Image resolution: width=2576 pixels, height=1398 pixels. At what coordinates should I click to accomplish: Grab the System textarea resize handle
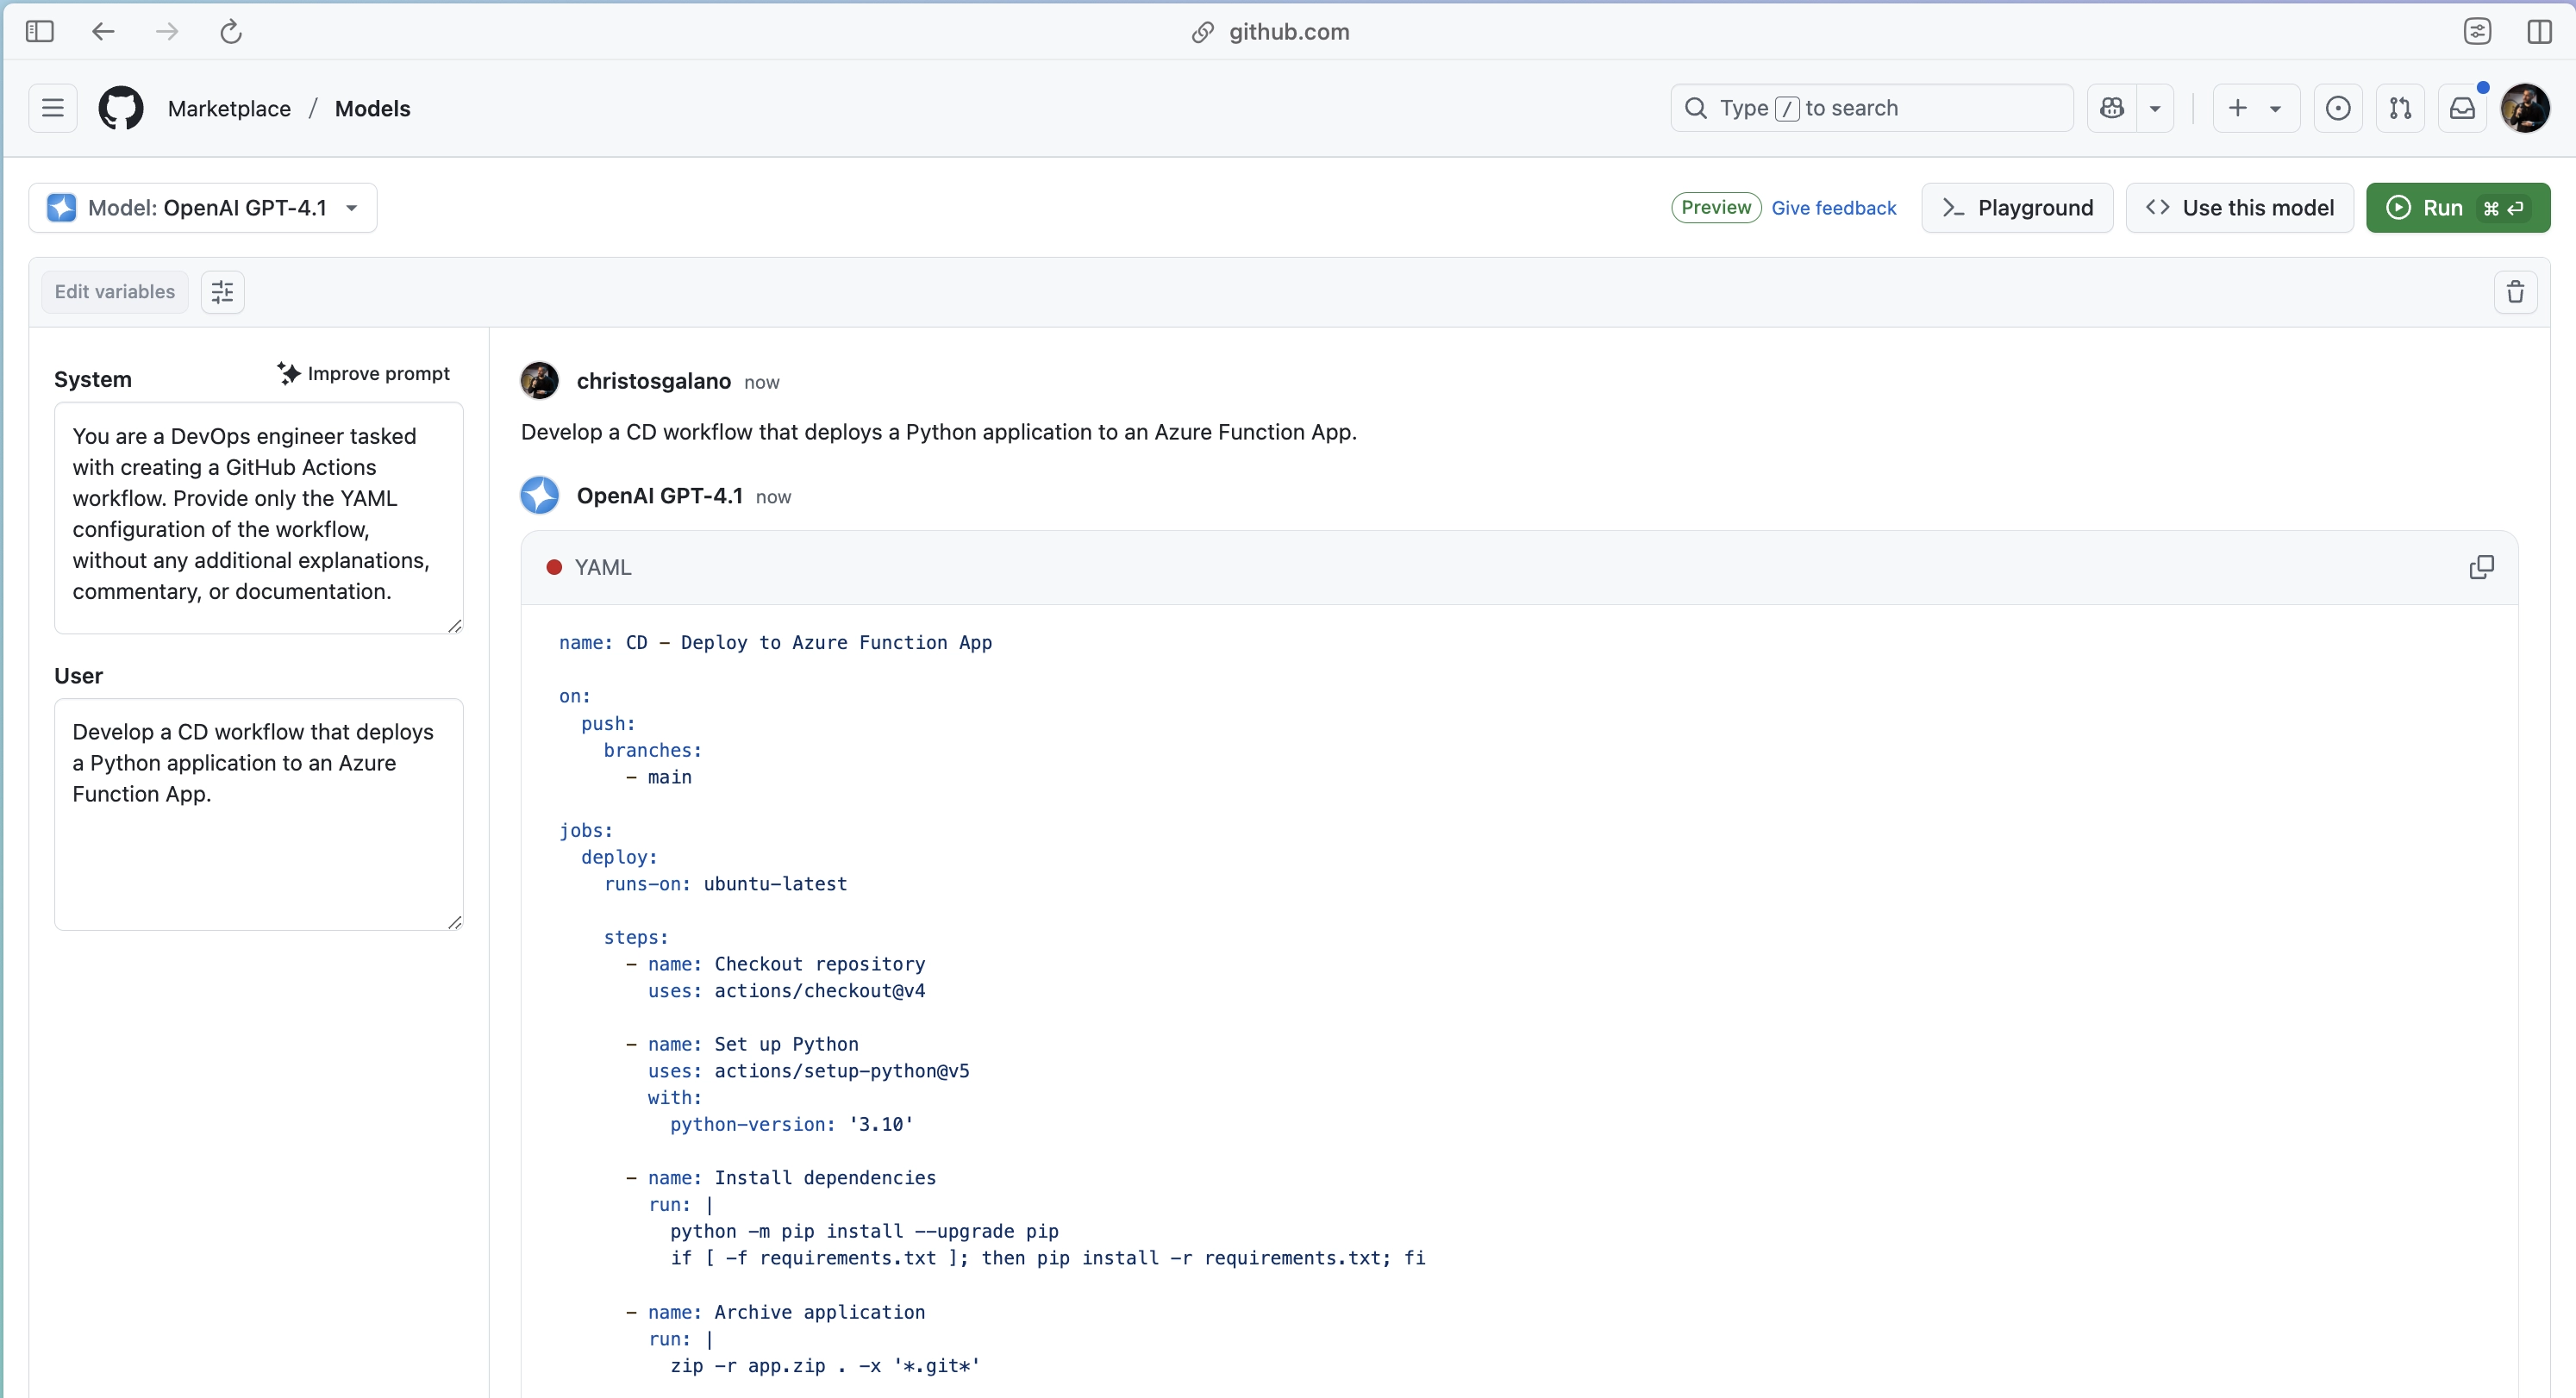click(455, 626)
